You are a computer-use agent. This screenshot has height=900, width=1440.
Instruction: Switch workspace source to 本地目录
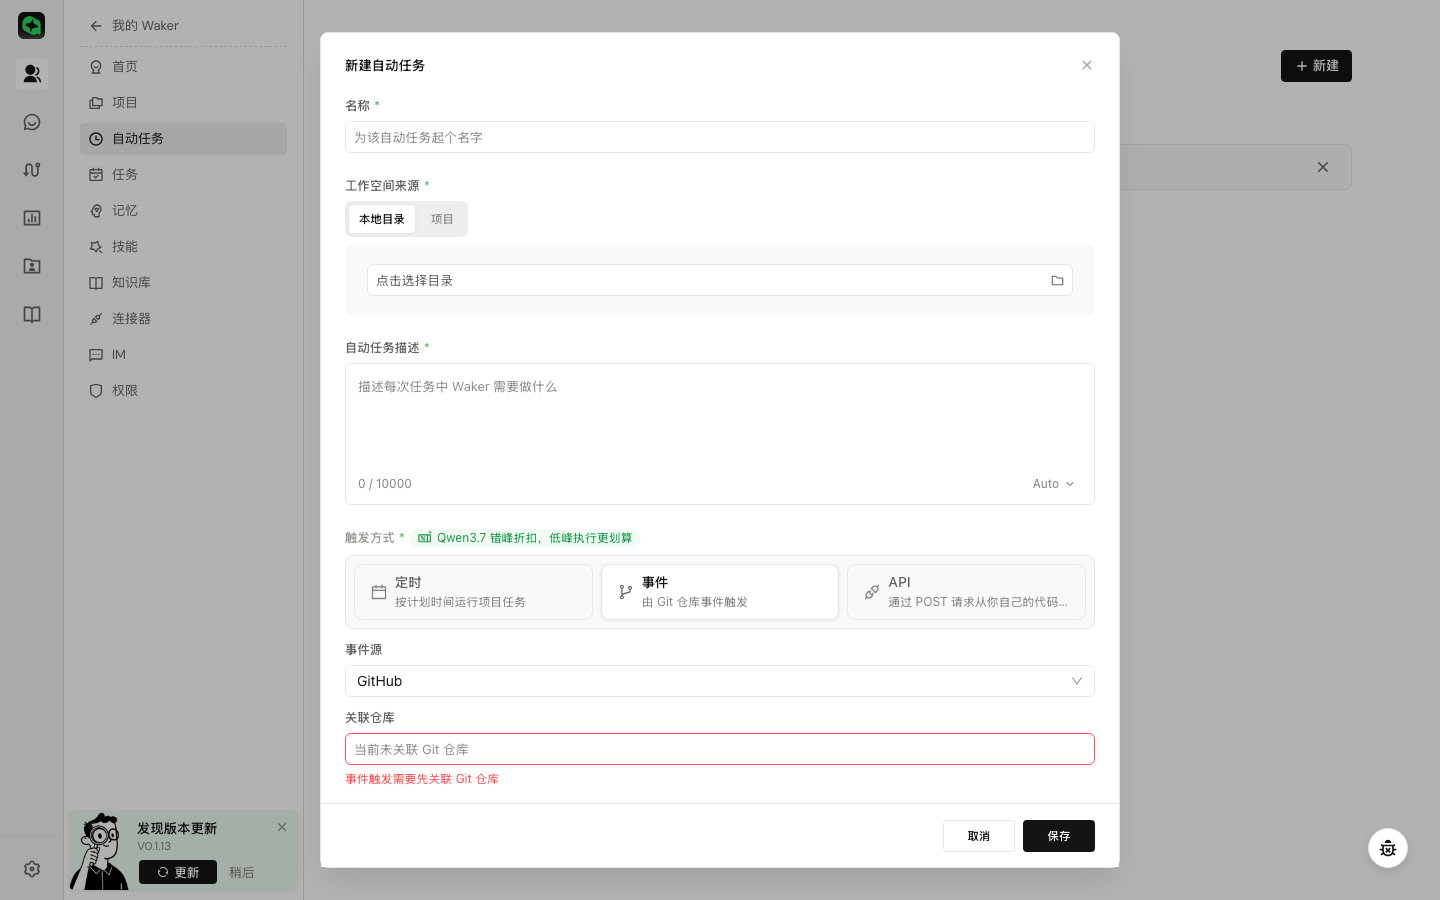(x=382, y=219)
